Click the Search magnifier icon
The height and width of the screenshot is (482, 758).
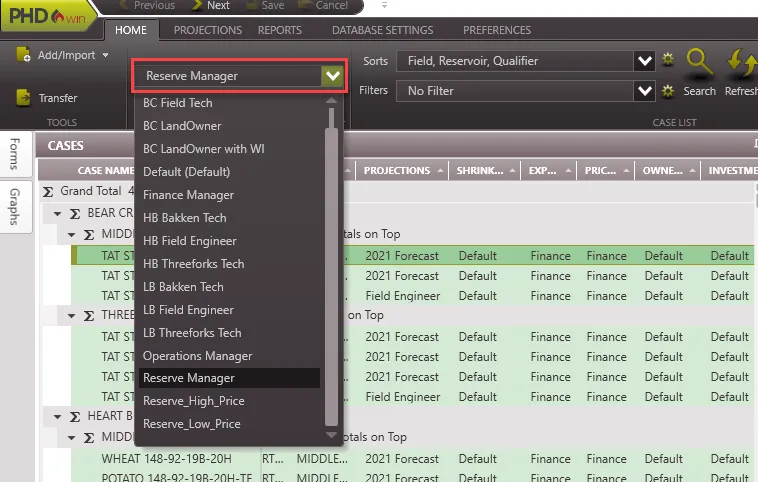(699, 64)
